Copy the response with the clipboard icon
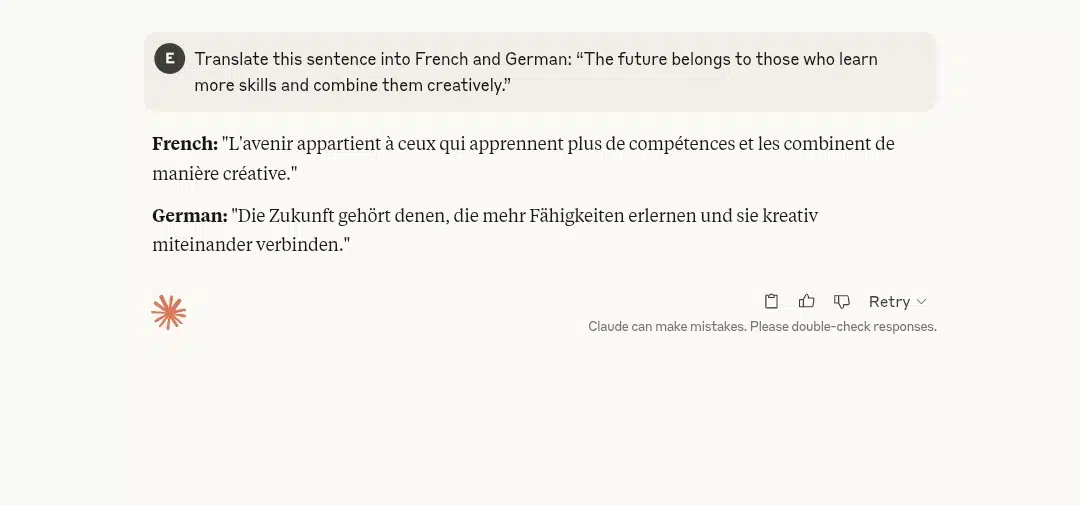The height and width of the screenshot is (505, 1080). (x=771, y=301)
